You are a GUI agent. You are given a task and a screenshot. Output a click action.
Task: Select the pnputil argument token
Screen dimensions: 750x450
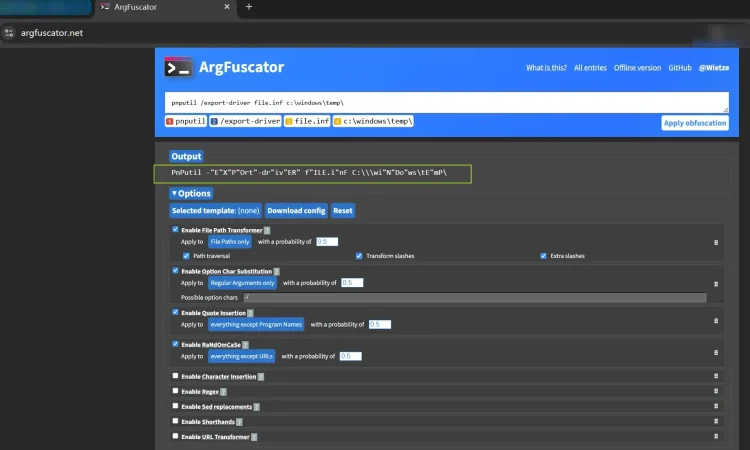pos(186,121)
